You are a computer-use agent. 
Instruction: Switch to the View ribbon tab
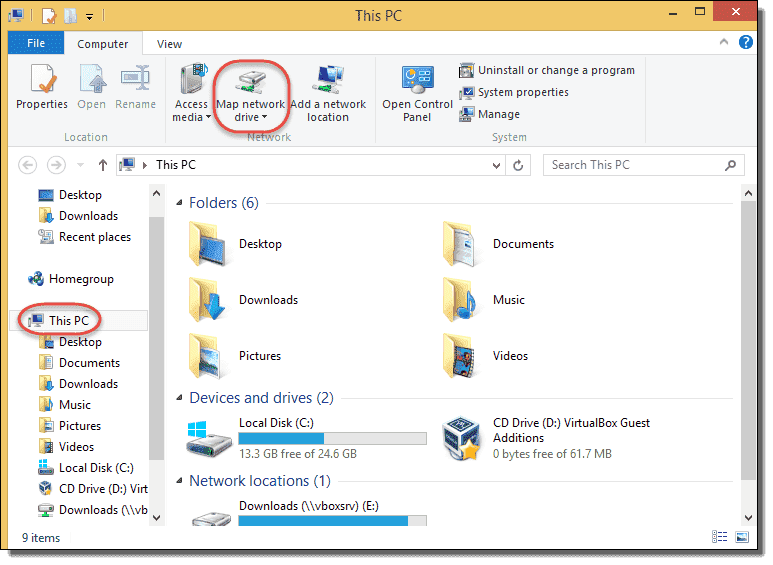(x=169, y=44)
